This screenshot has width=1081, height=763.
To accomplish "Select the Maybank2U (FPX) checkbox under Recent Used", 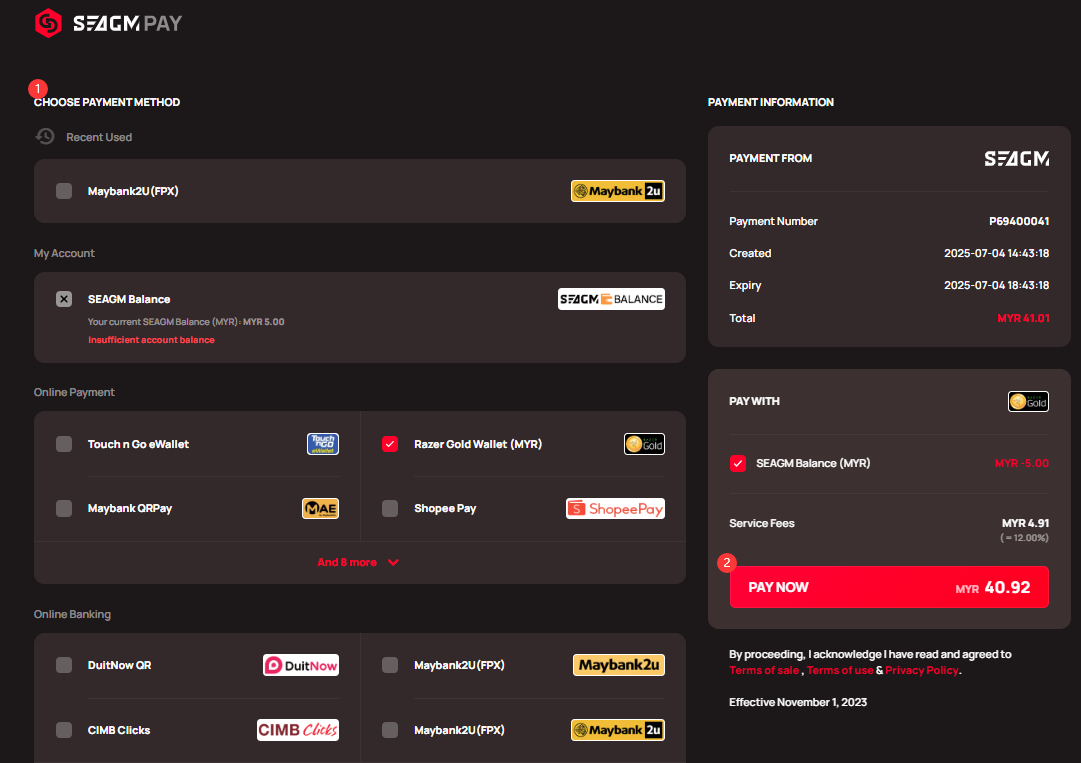I will tap(64, 191).
